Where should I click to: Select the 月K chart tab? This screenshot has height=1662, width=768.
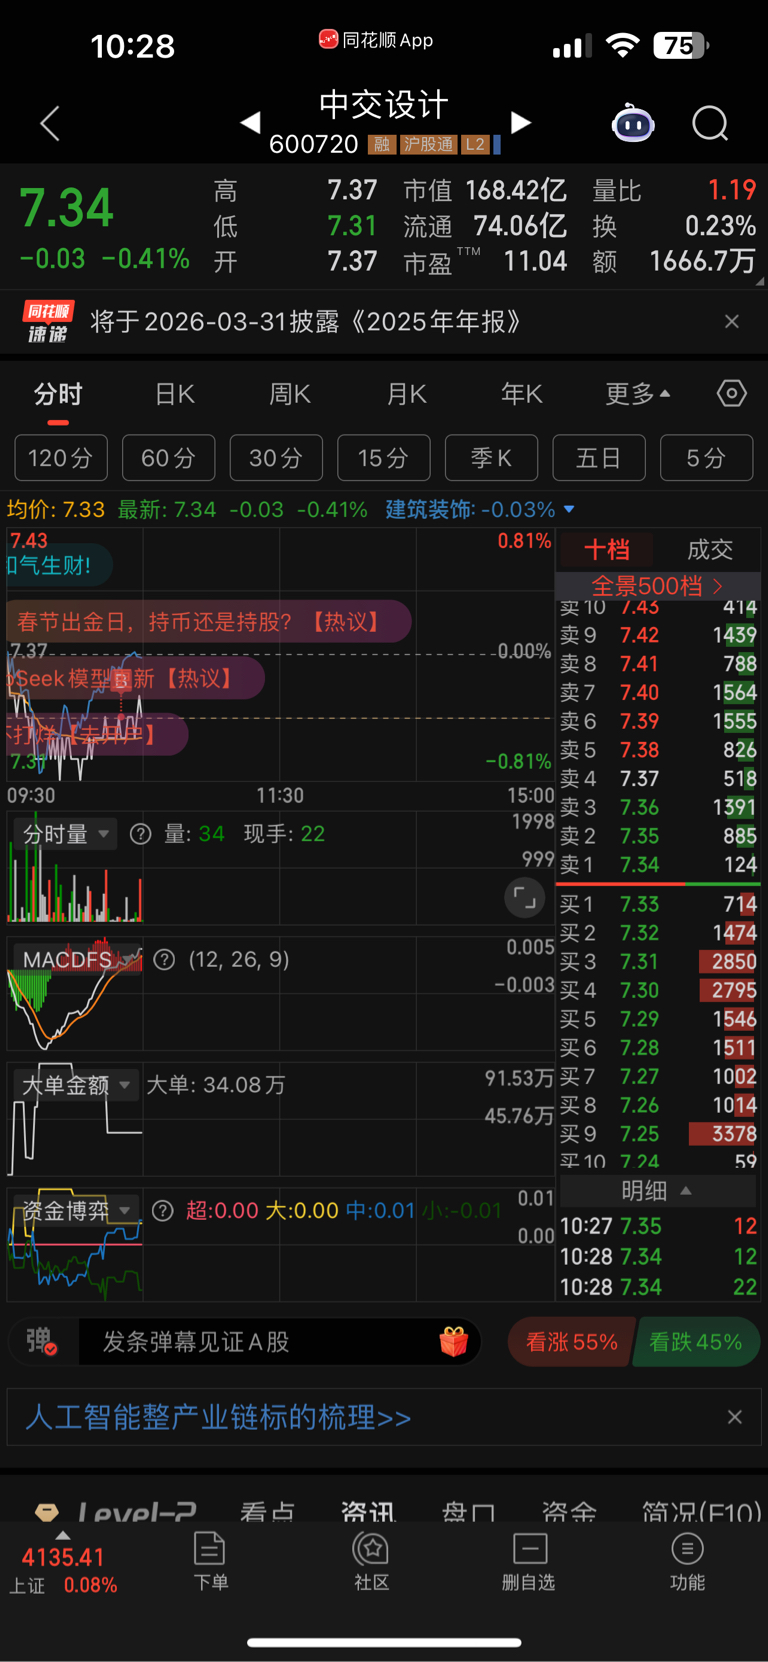click(x=406, y=394)
